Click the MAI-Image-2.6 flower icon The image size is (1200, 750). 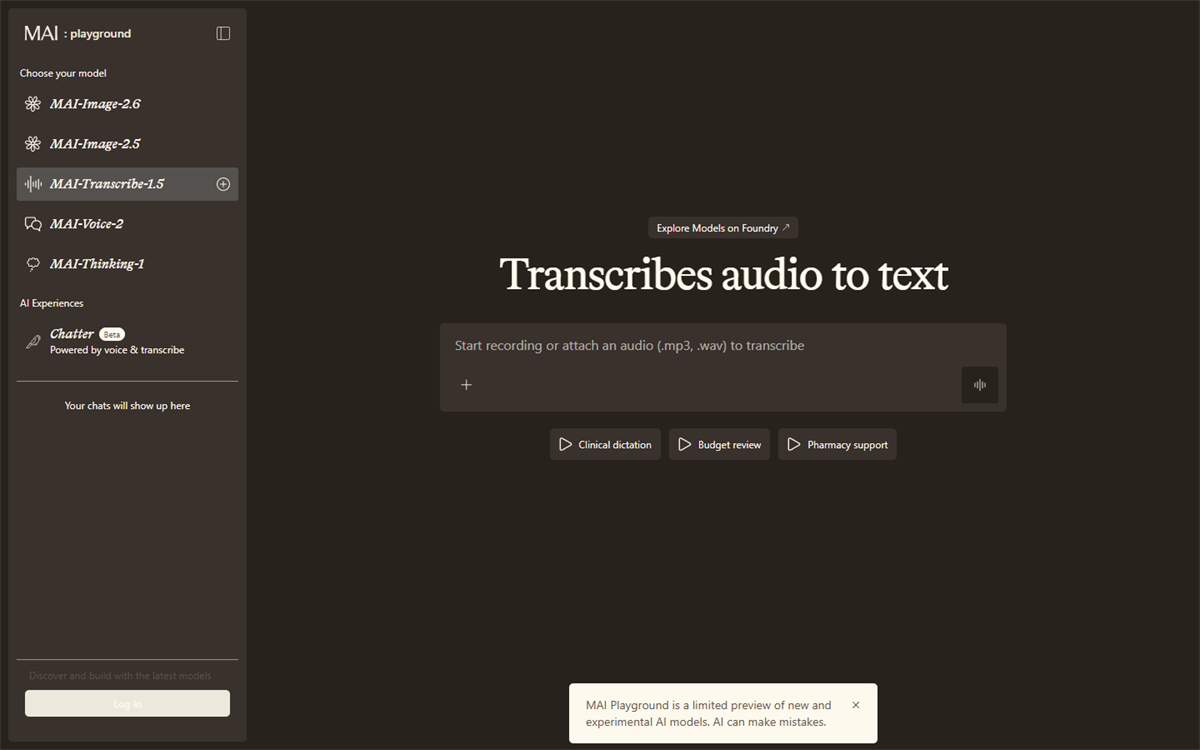coord(33,104)
